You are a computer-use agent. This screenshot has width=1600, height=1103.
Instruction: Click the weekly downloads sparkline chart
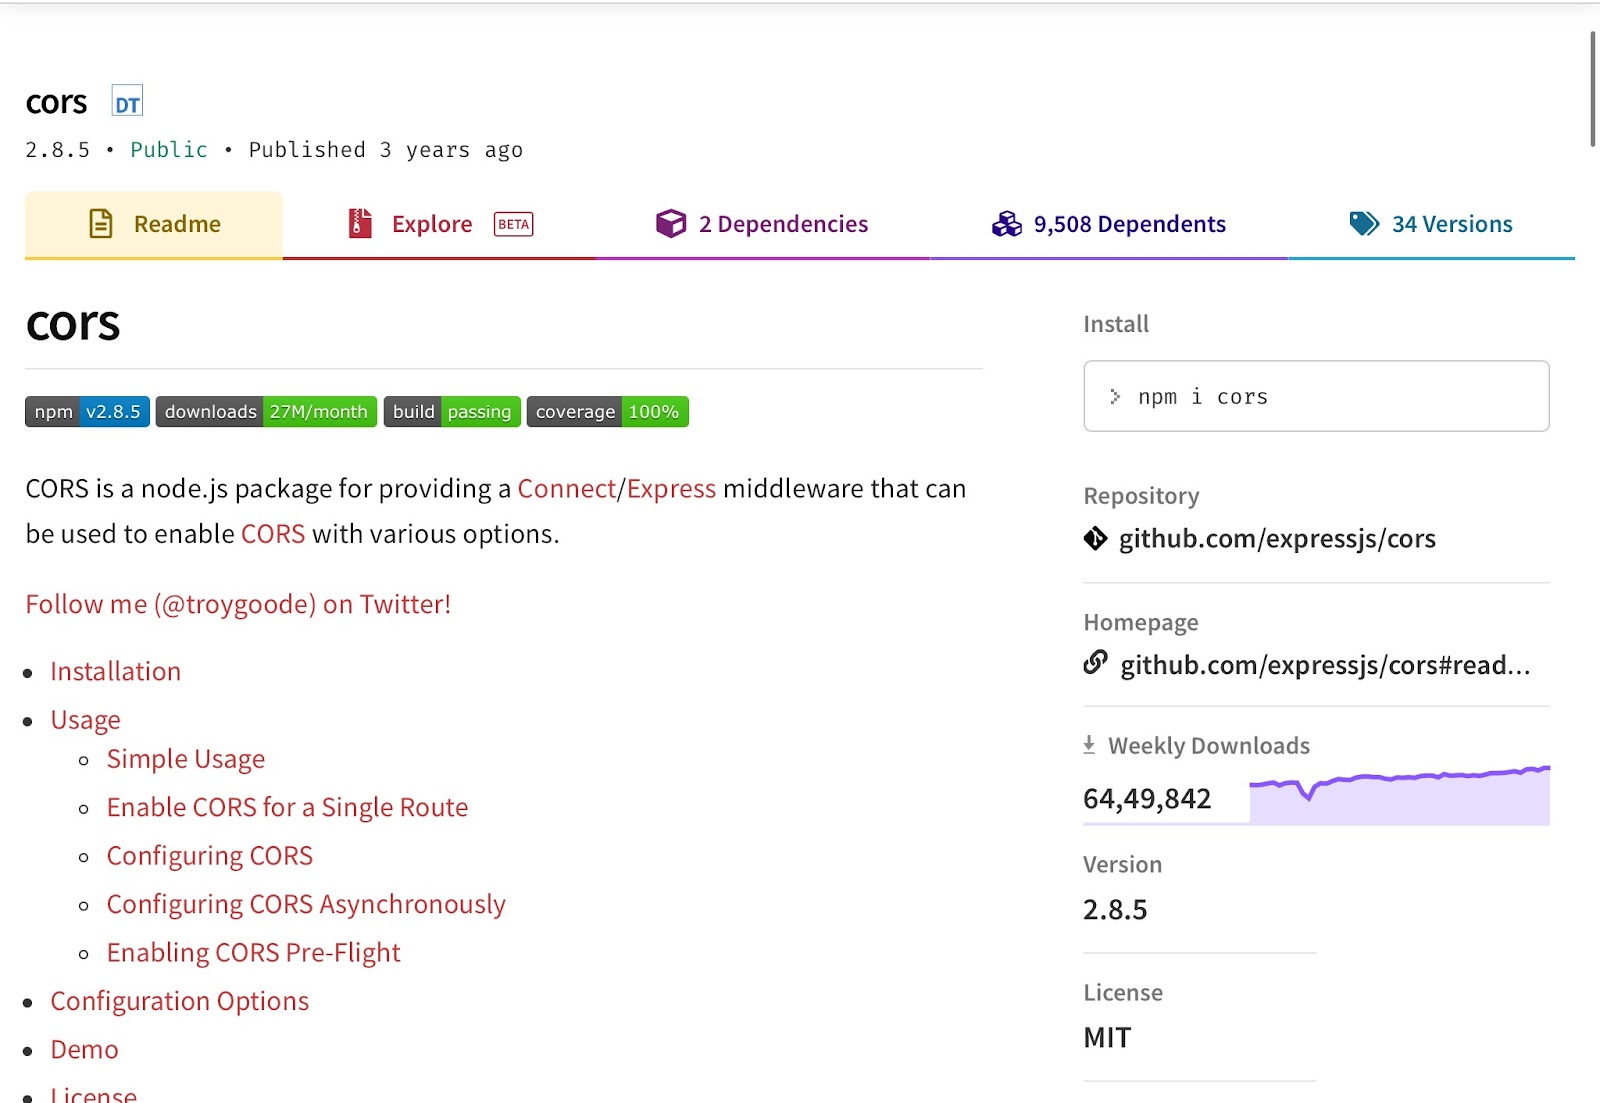1399,795
